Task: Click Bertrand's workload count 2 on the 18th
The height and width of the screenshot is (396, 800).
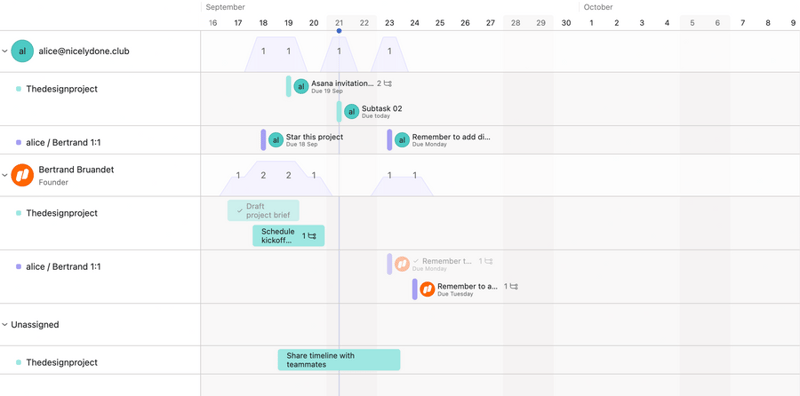Action: 263,176
